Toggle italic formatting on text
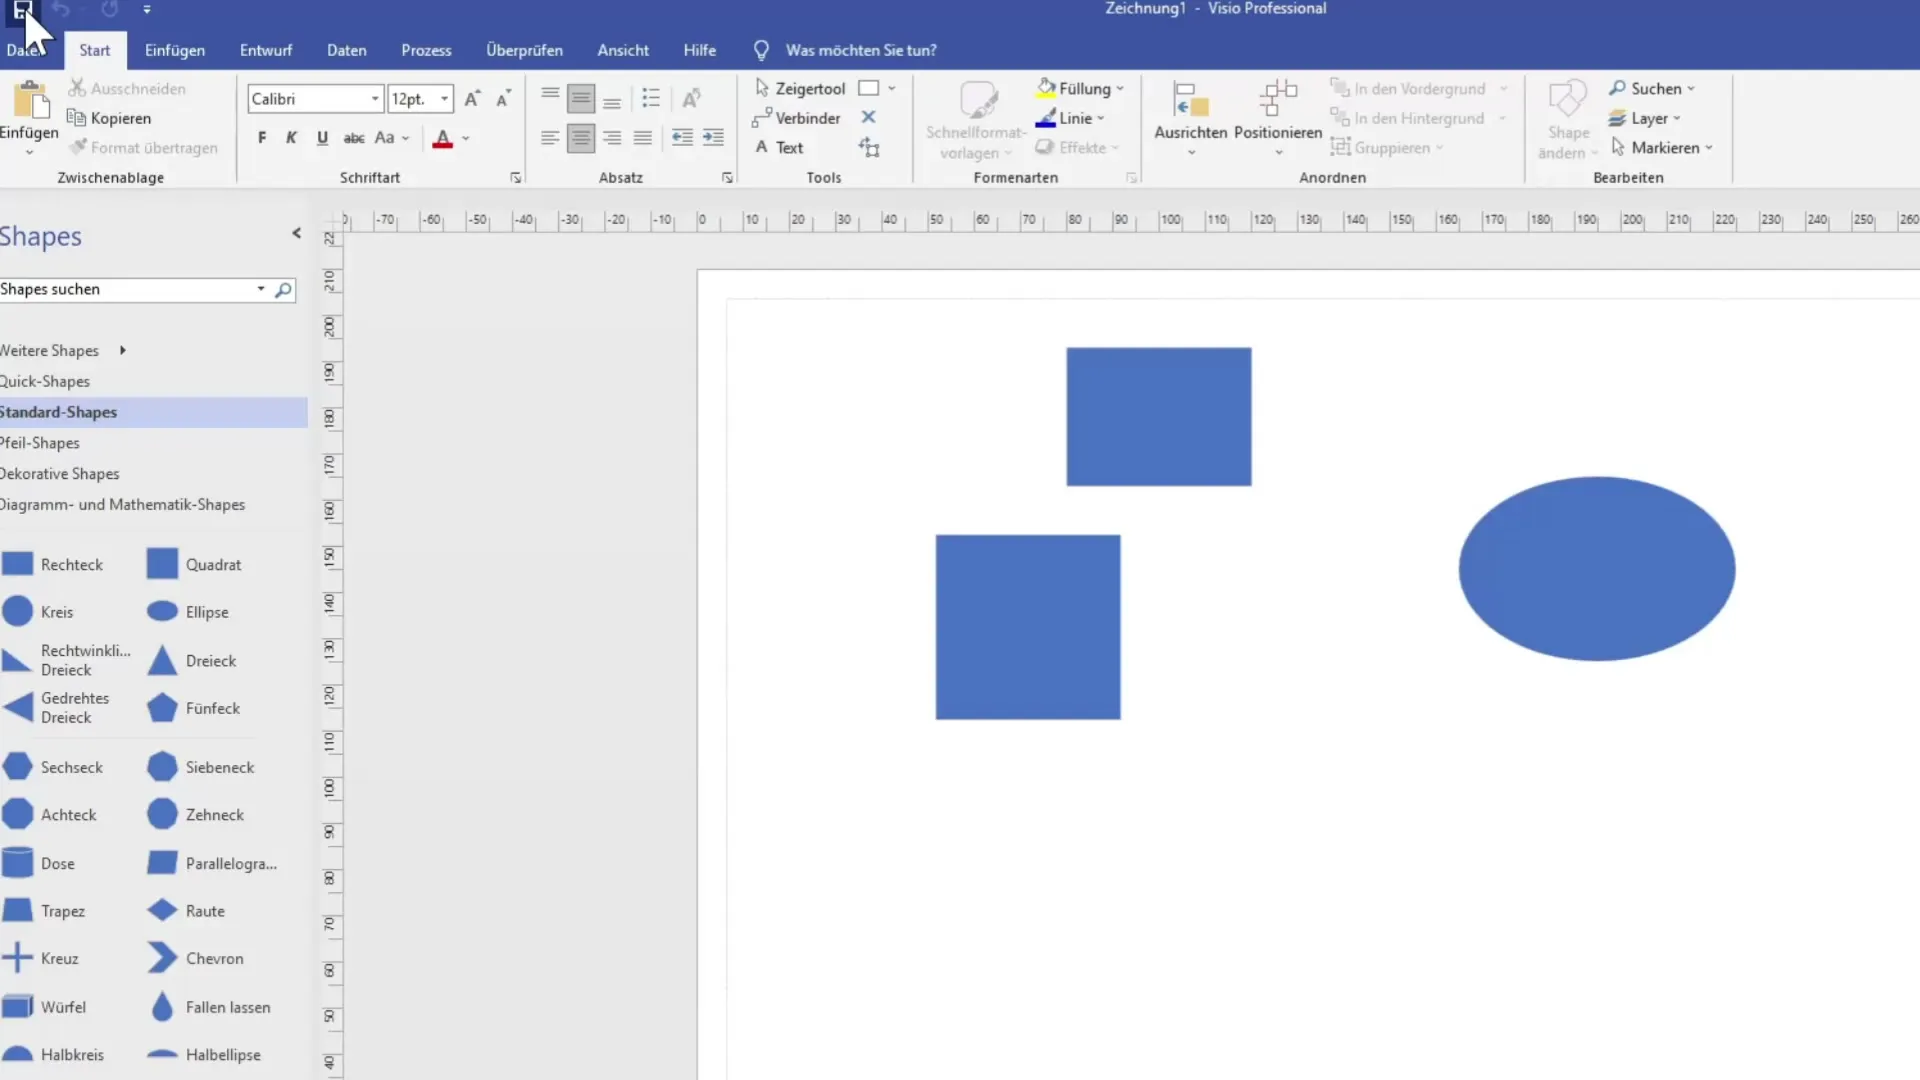This screenshot has width=1920, height=1080. [x=290, y=137]
